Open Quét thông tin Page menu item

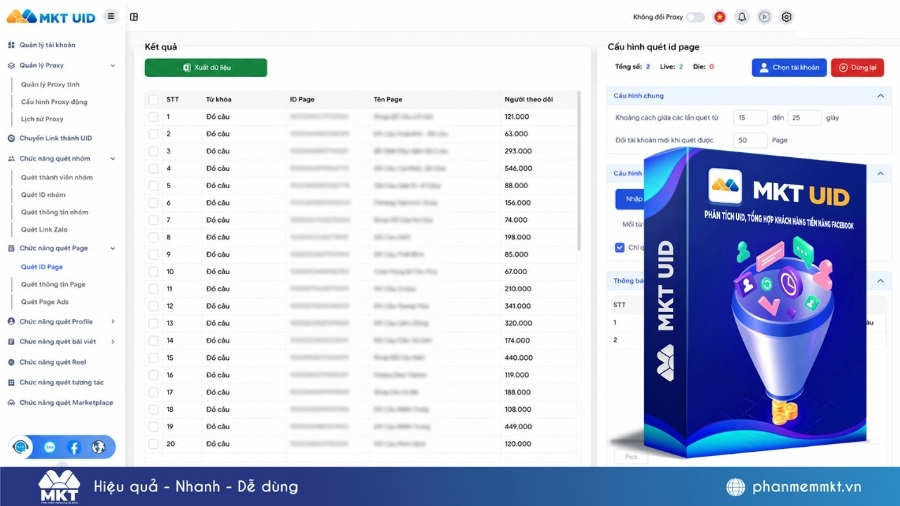[x=53, y=285]
